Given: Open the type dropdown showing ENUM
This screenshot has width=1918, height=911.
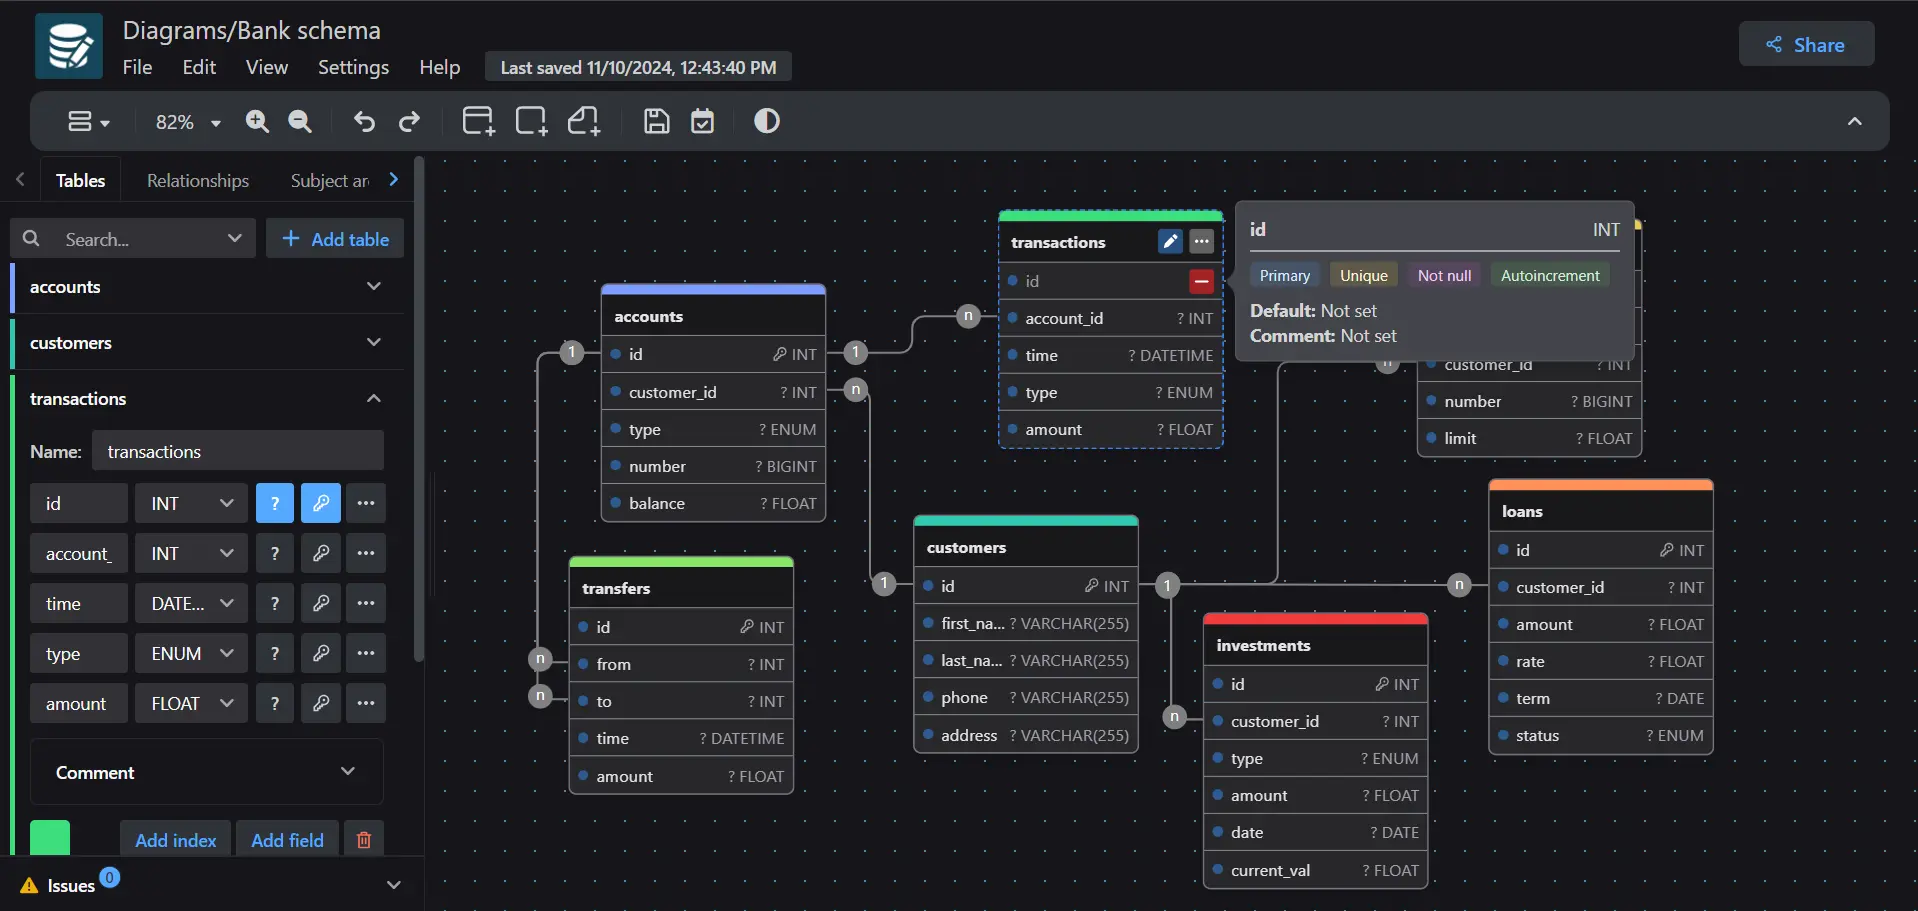Looking at the screenshot, I should coord(190,652).
